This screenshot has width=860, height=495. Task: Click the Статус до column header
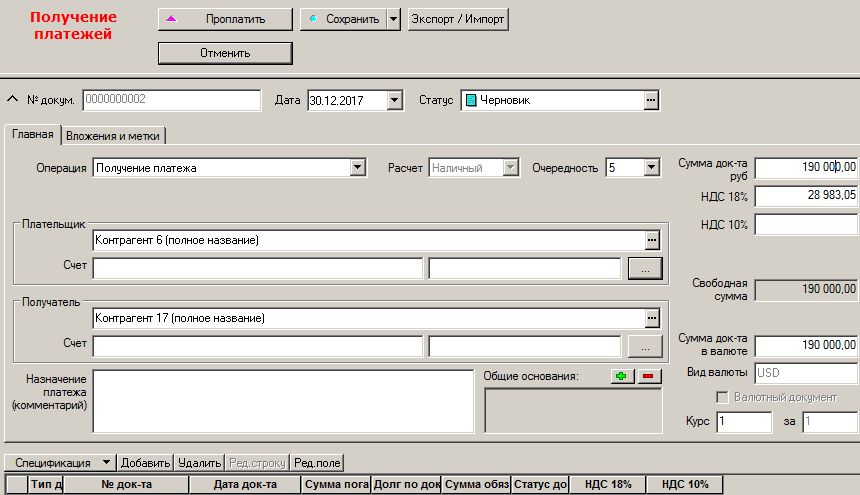[540, 485]
